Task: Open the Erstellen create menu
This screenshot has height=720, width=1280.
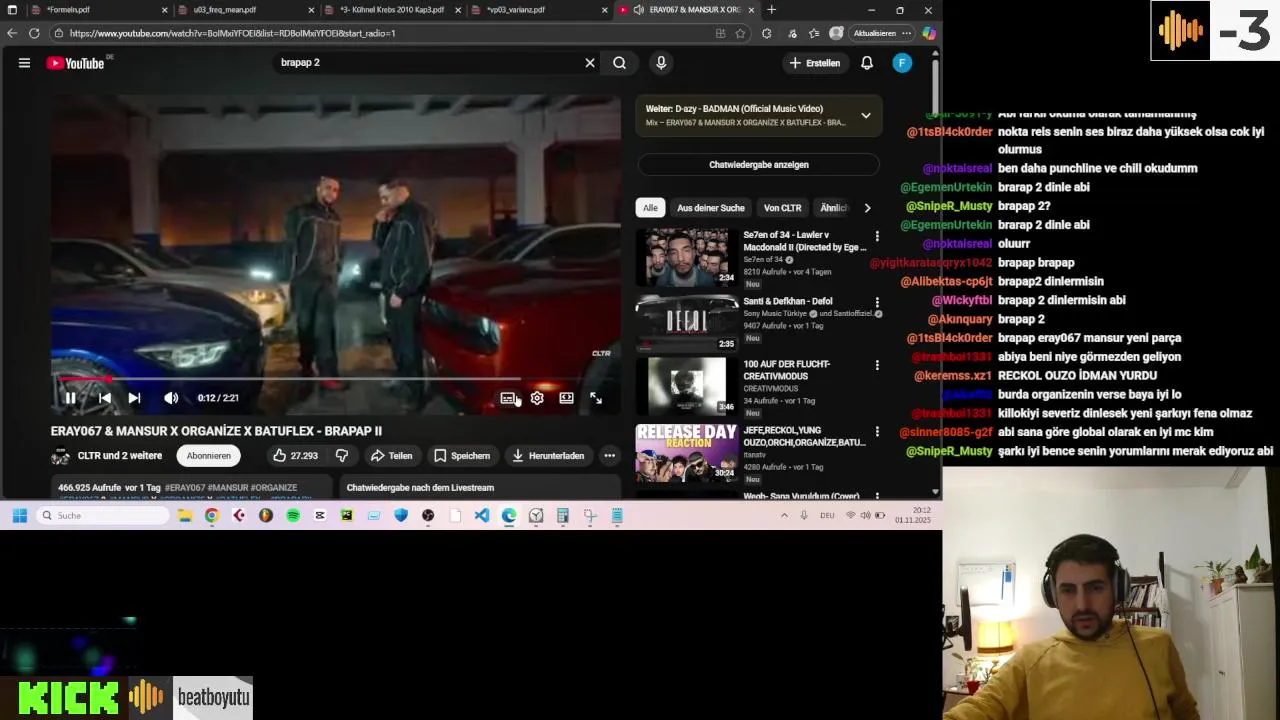Action: [x=815, y=63]
